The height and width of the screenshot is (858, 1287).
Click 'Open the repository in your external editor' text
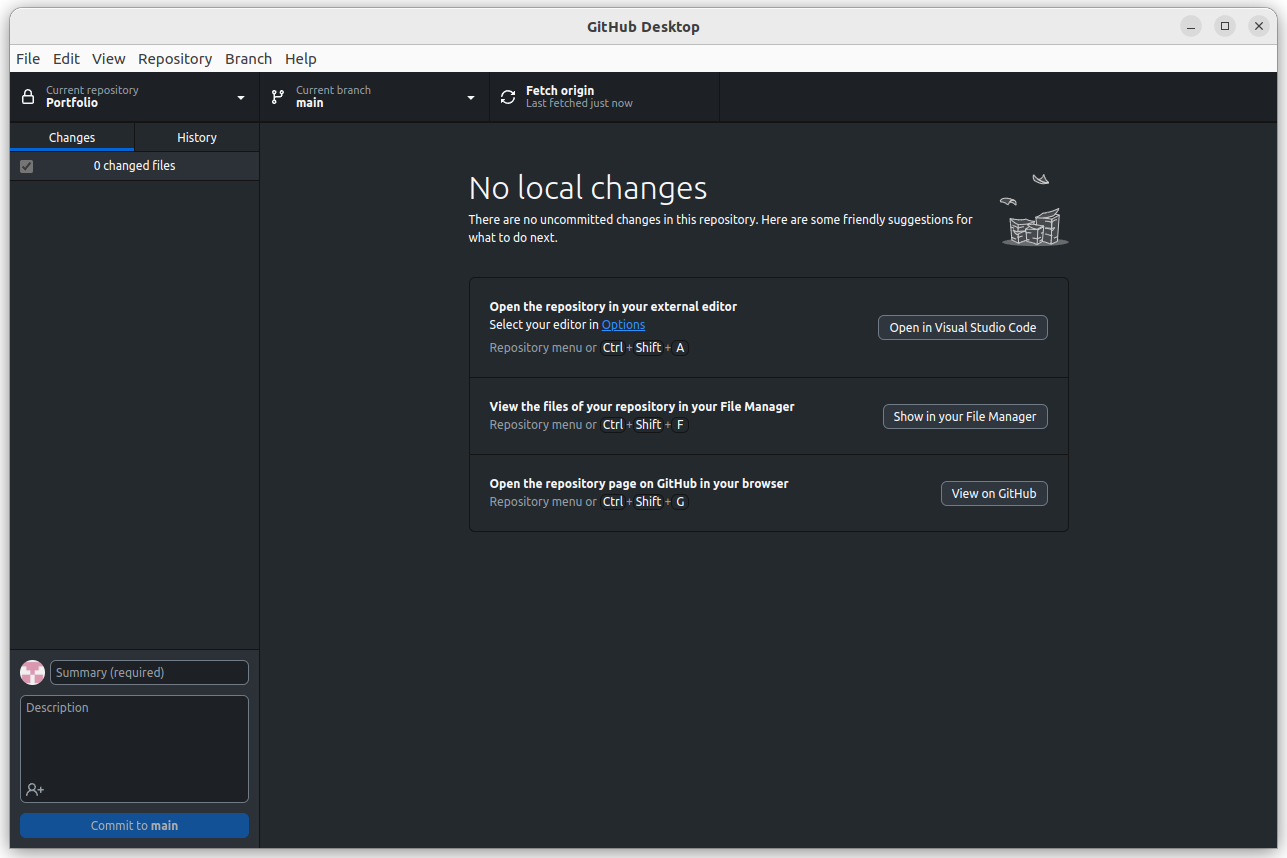(613, 307)
